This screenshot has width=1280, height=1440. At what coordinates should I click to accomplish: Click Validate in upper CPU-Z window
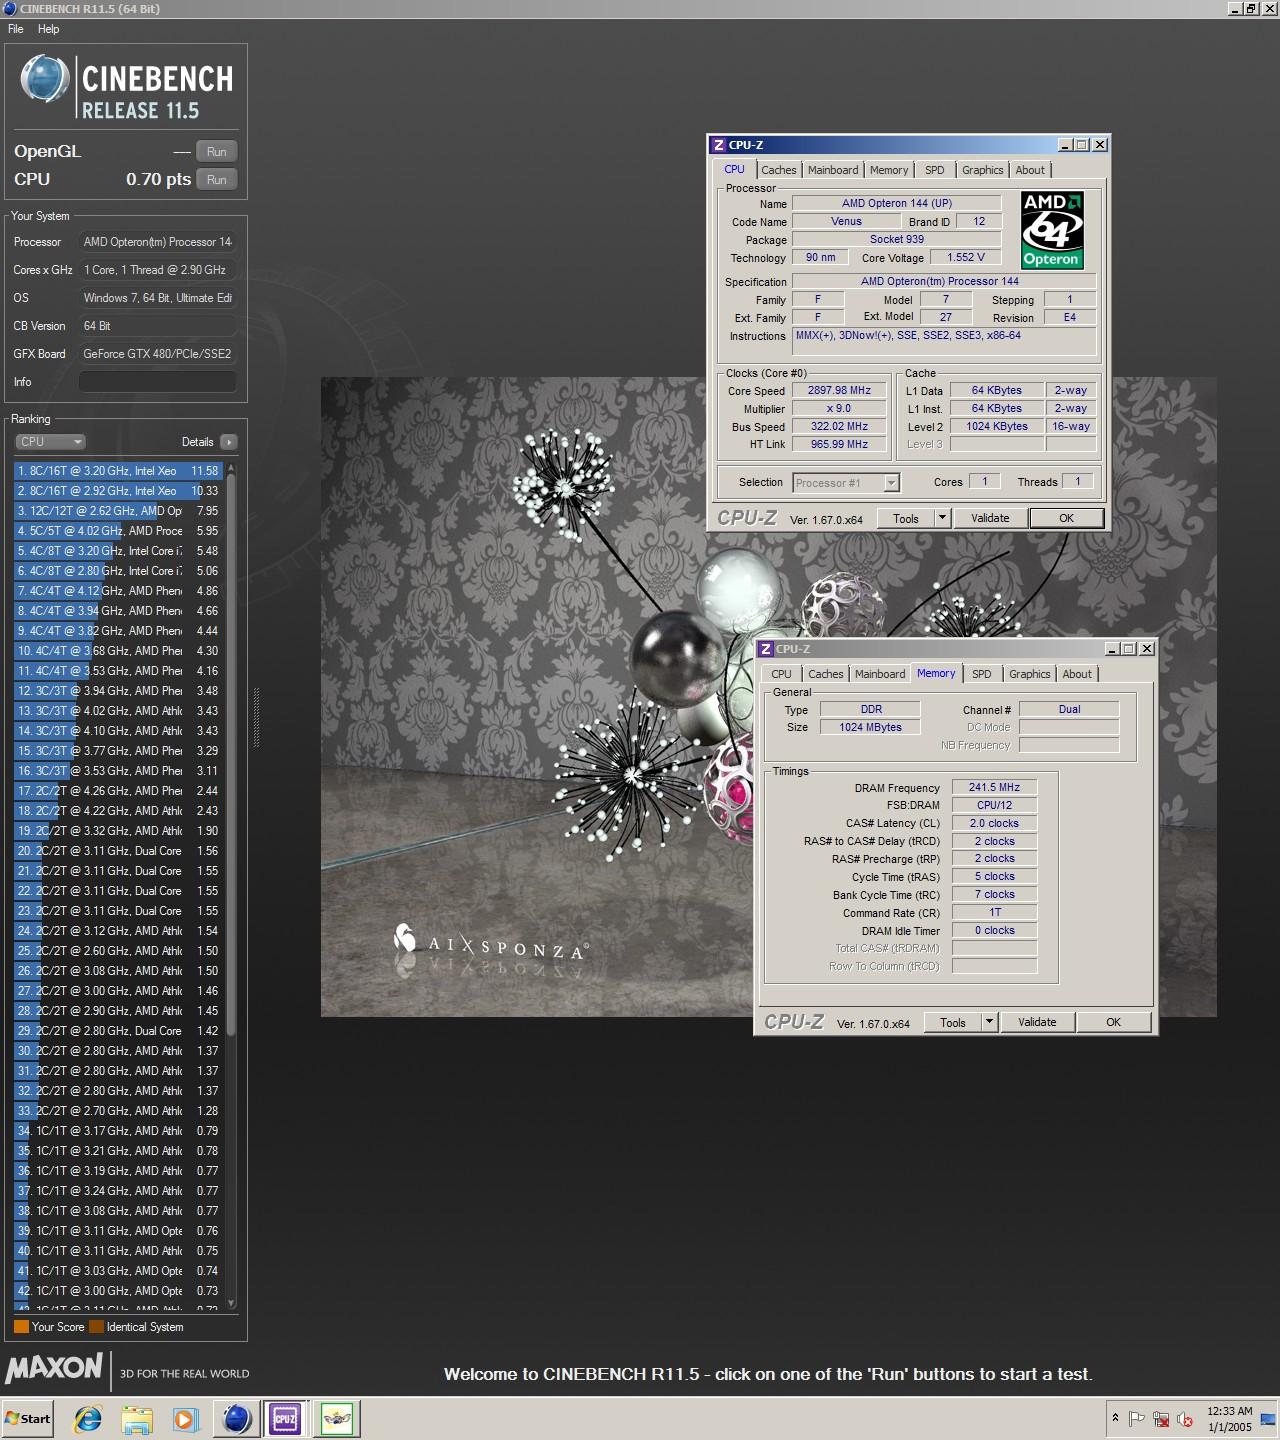pyautogui.click(x=990, y=518)
